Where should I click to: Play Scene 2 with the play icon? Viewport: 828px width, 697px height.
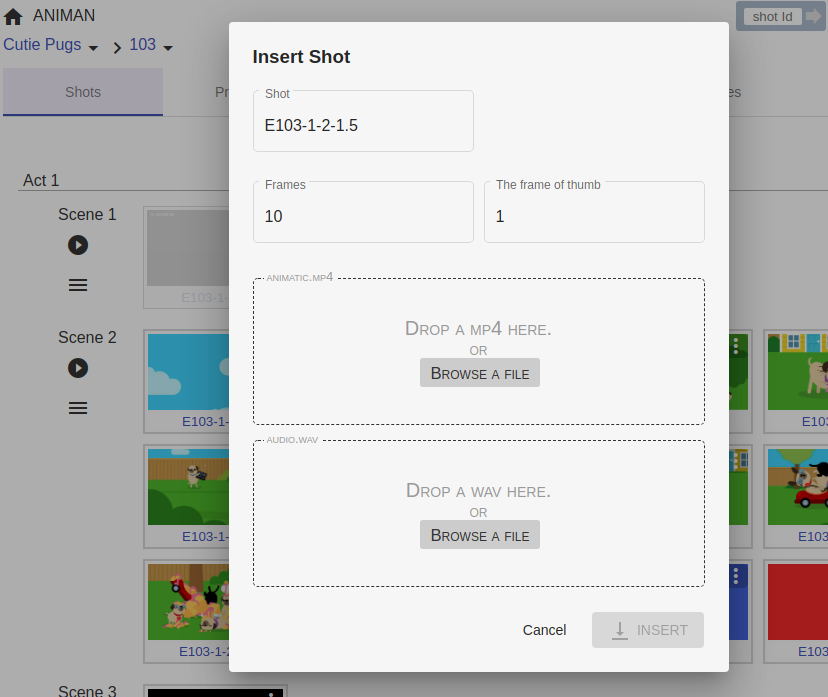click(x=78, y=368)
